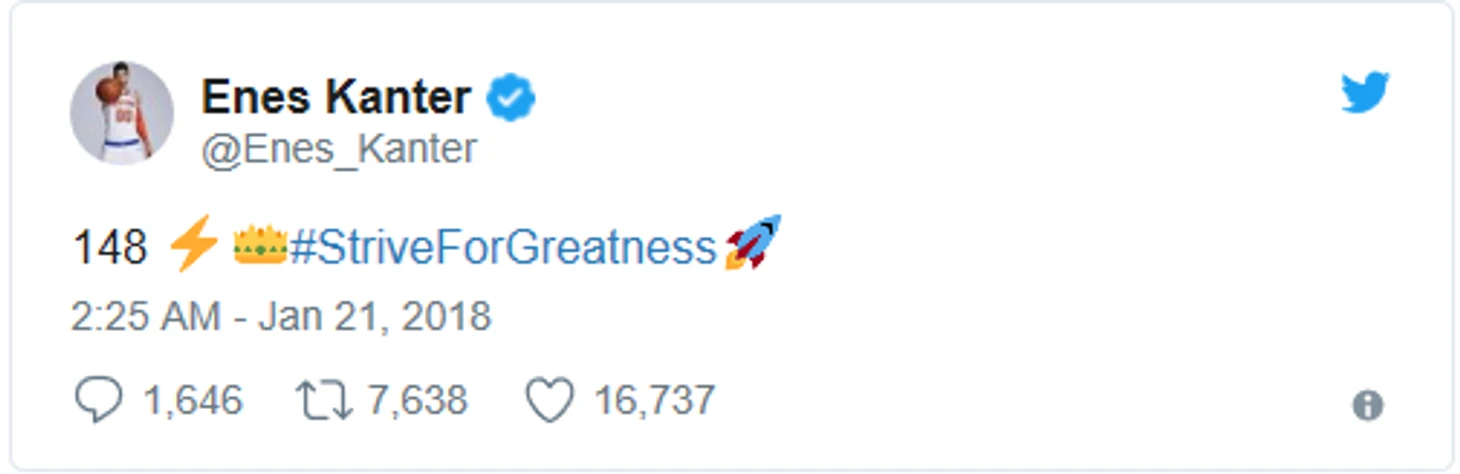Click the 7,638 retweets count
The width and height of the screenshot is (1460, 474).
(417, 401)
